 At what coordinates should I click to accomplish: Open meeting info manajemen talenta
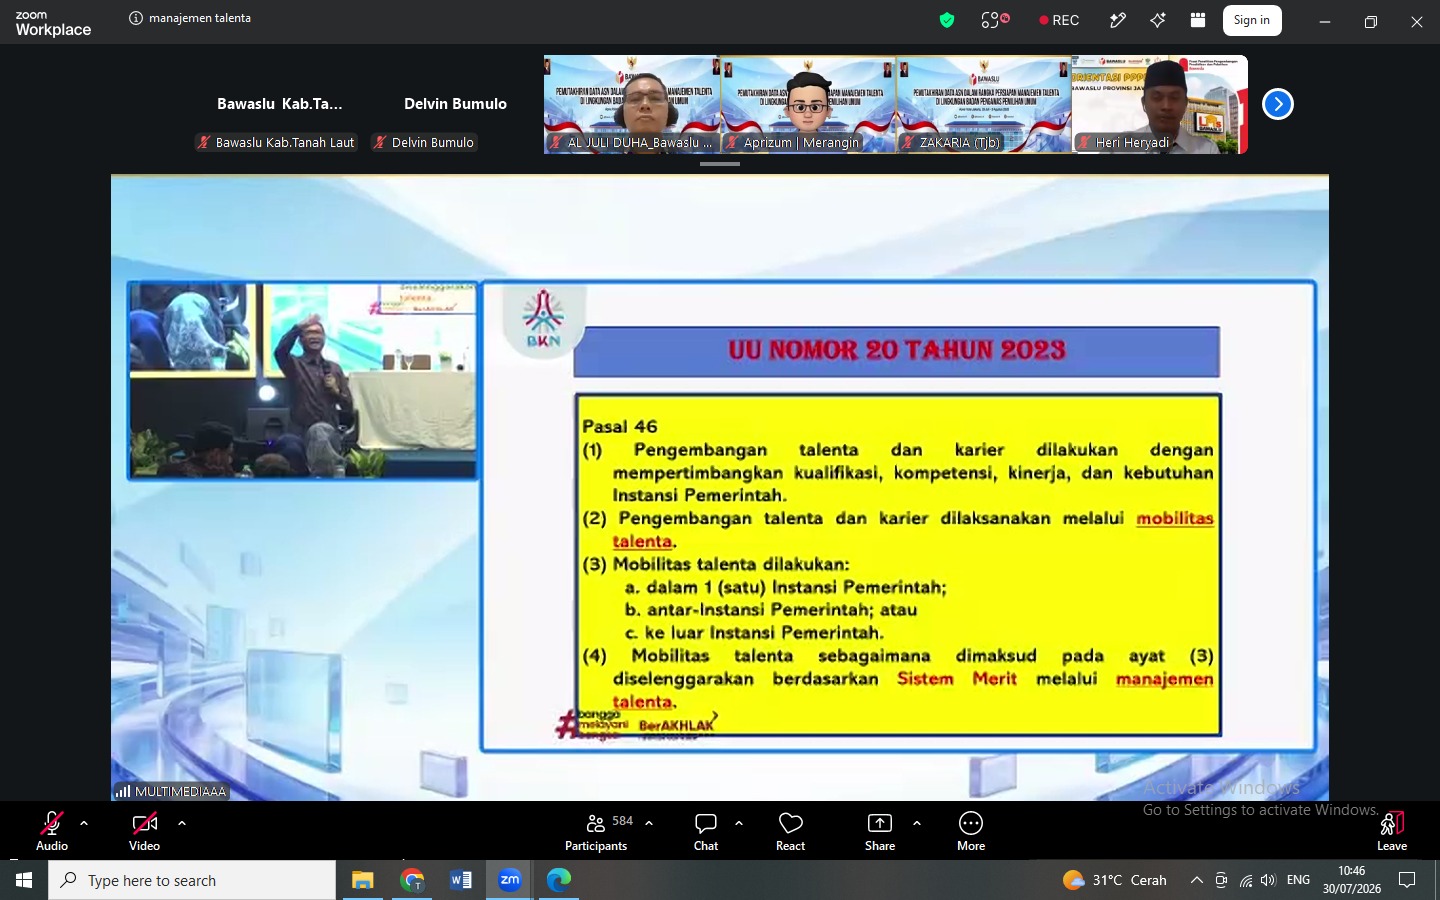point(190,18)
